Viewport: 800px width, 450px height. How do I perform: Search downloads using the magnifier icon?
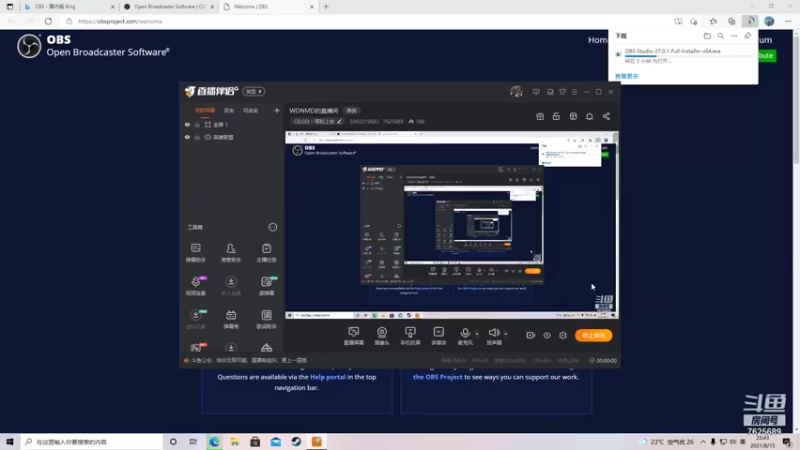coord(720,36)
